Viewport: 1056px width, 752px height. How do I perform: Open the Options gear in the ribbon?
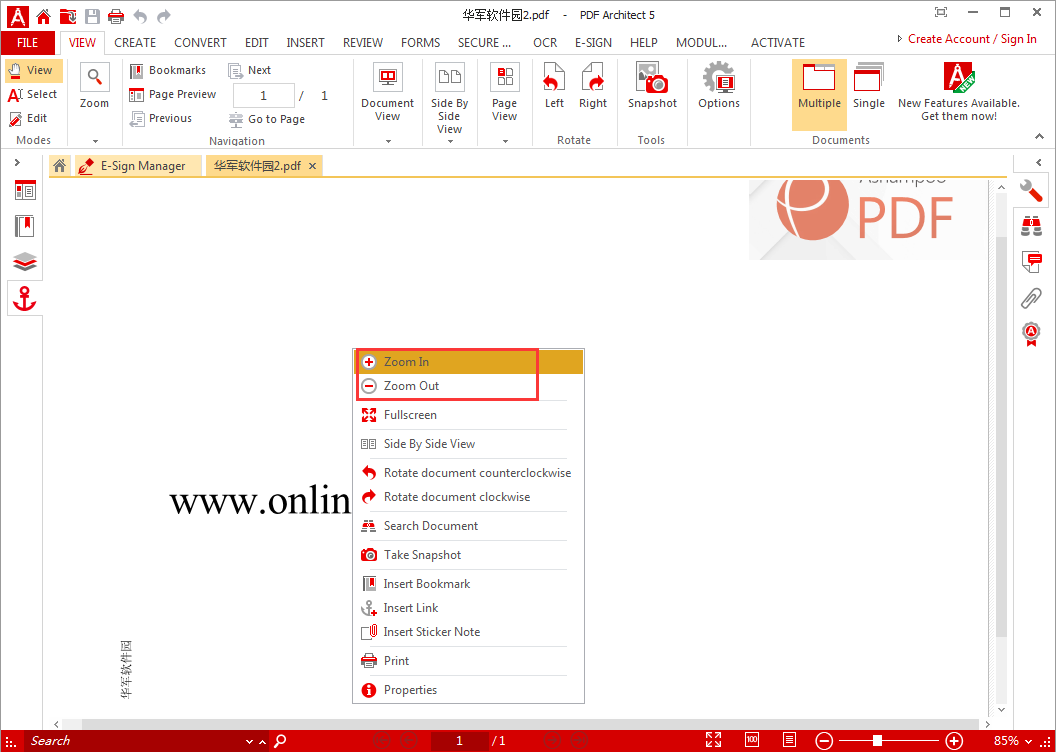719,86
